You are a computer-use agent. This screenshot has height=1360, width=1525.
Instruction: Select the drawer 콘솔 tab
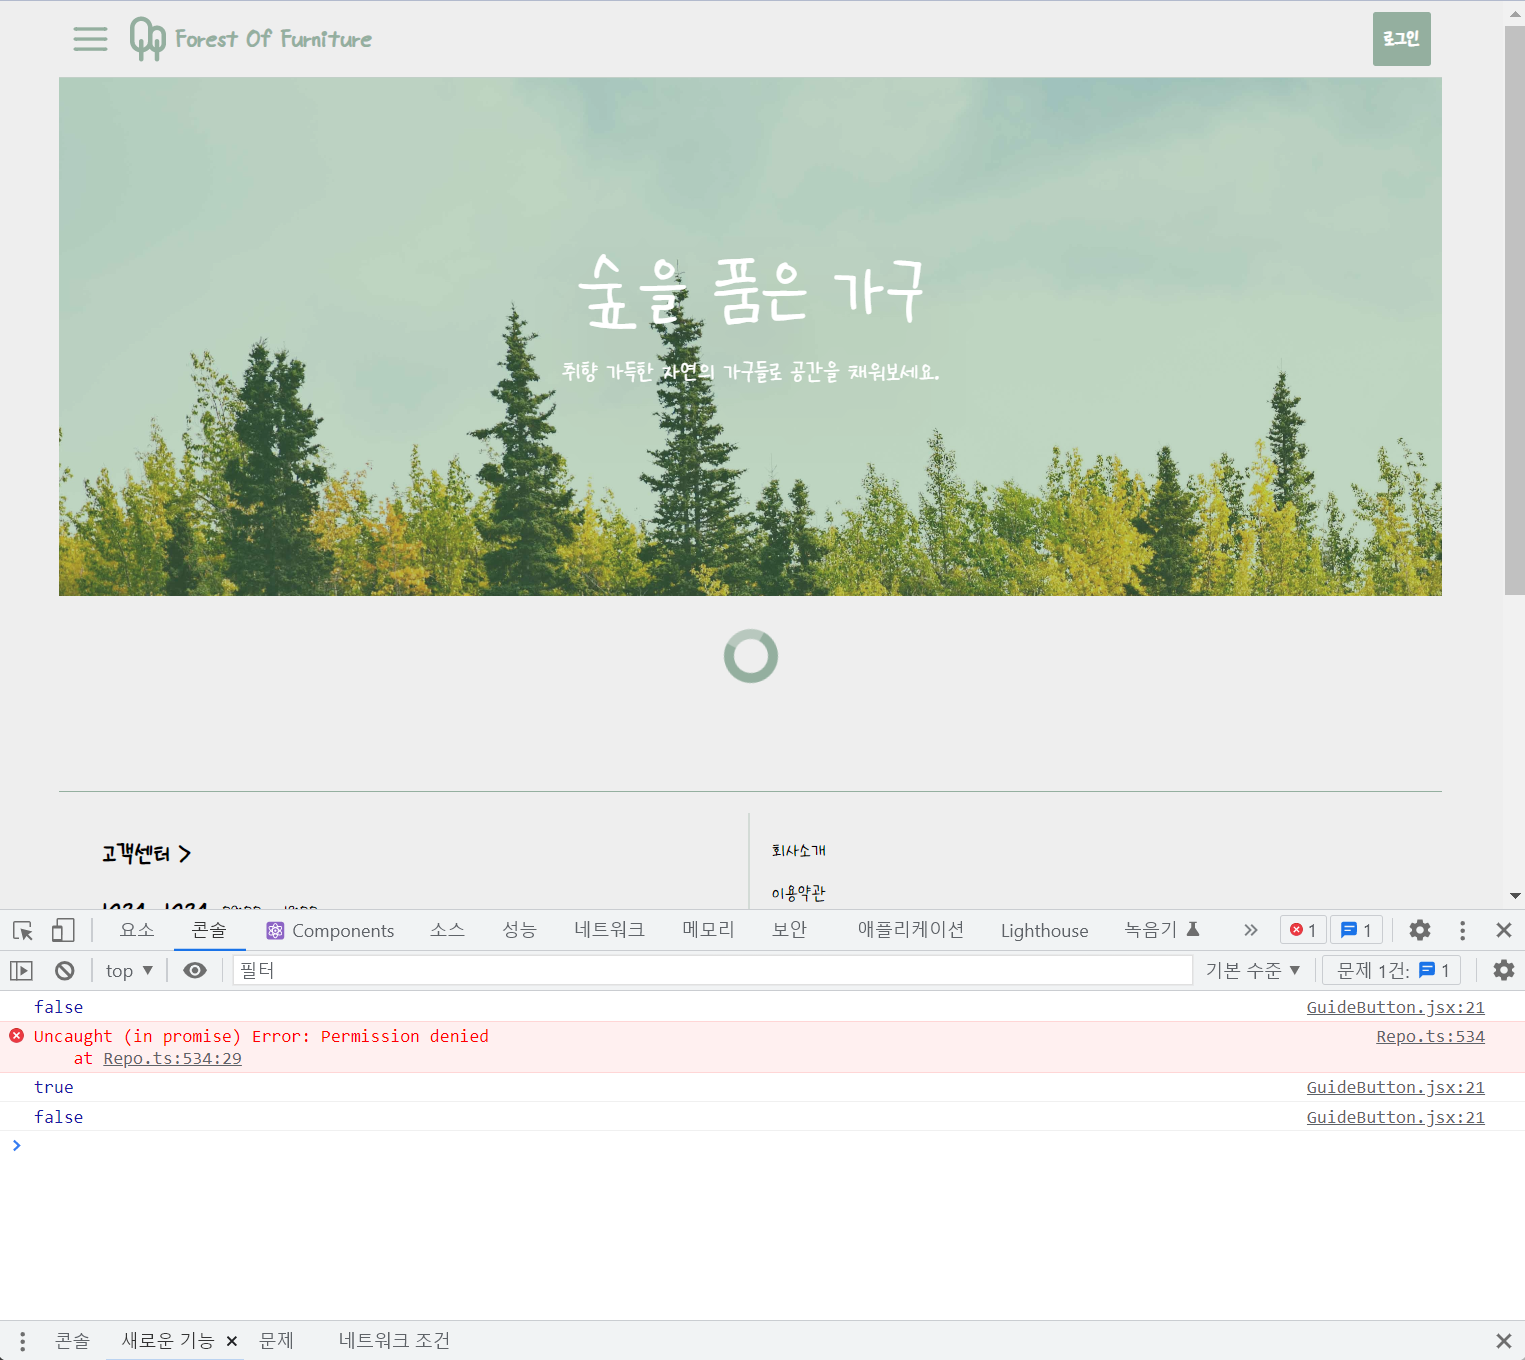[72, 1341]
